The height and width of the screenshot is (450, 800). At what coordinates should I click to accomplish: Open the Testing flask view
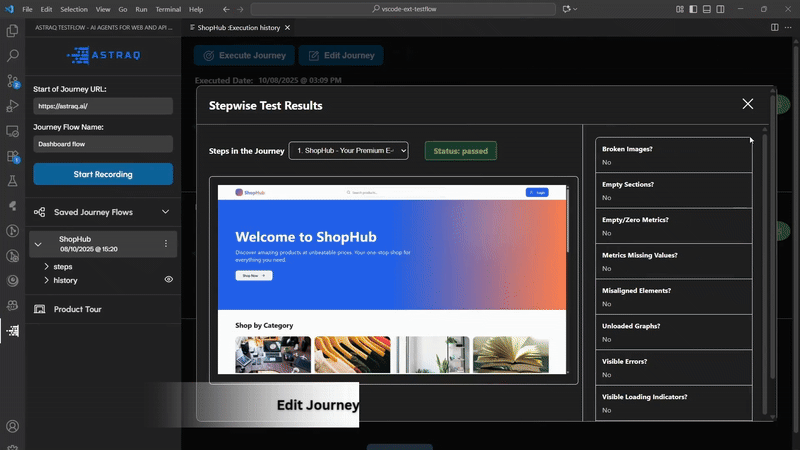(12, 181)
